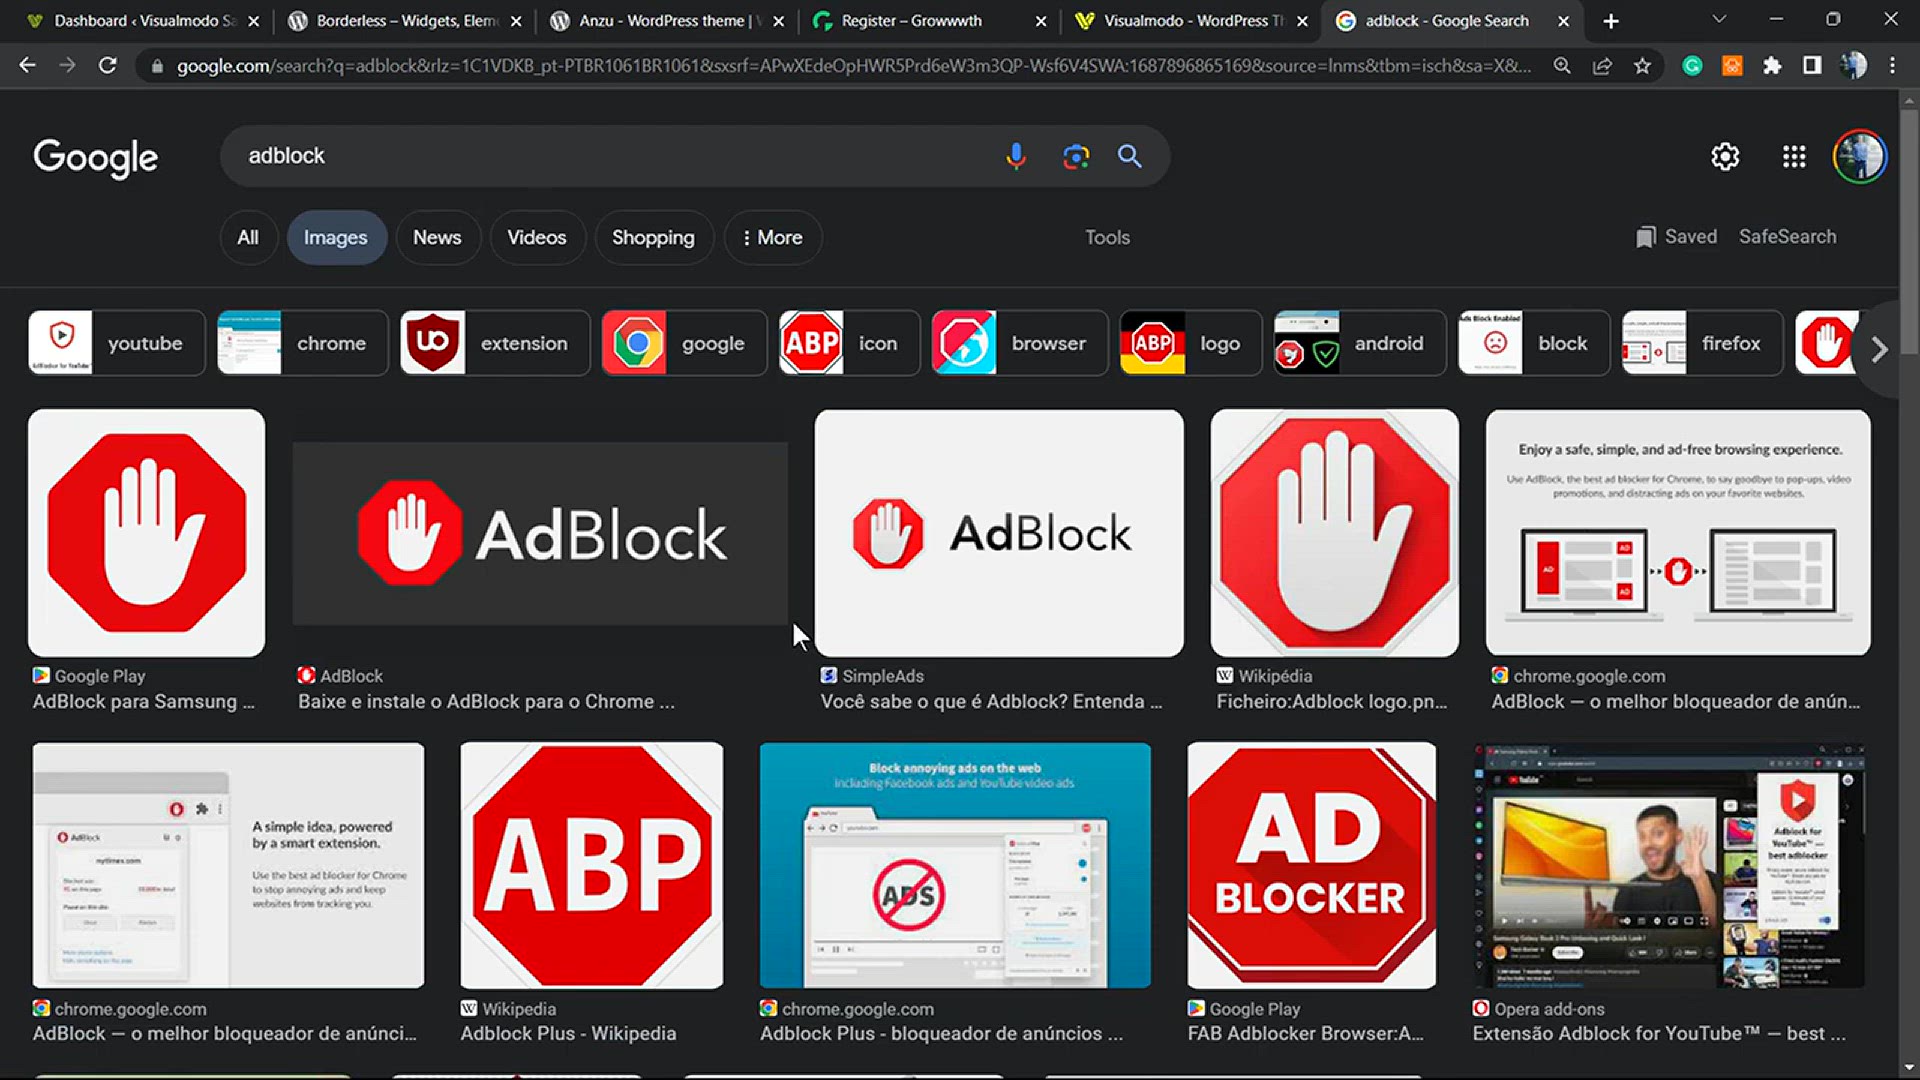This screenshot has height=1080, width=1920.
Task: Open the zoom indicator in address bar
Action: (x=1561, y=65)
